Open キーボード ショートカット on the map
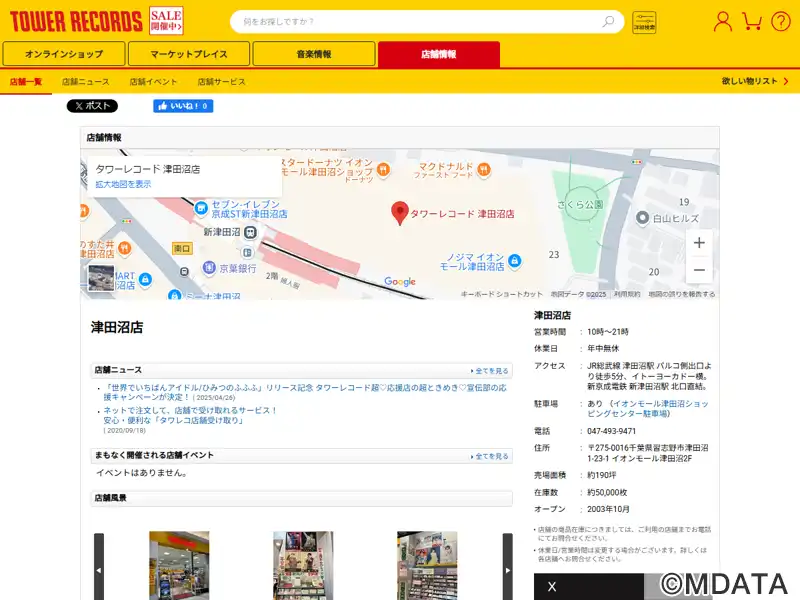800x600 pixels. point(502,294)
